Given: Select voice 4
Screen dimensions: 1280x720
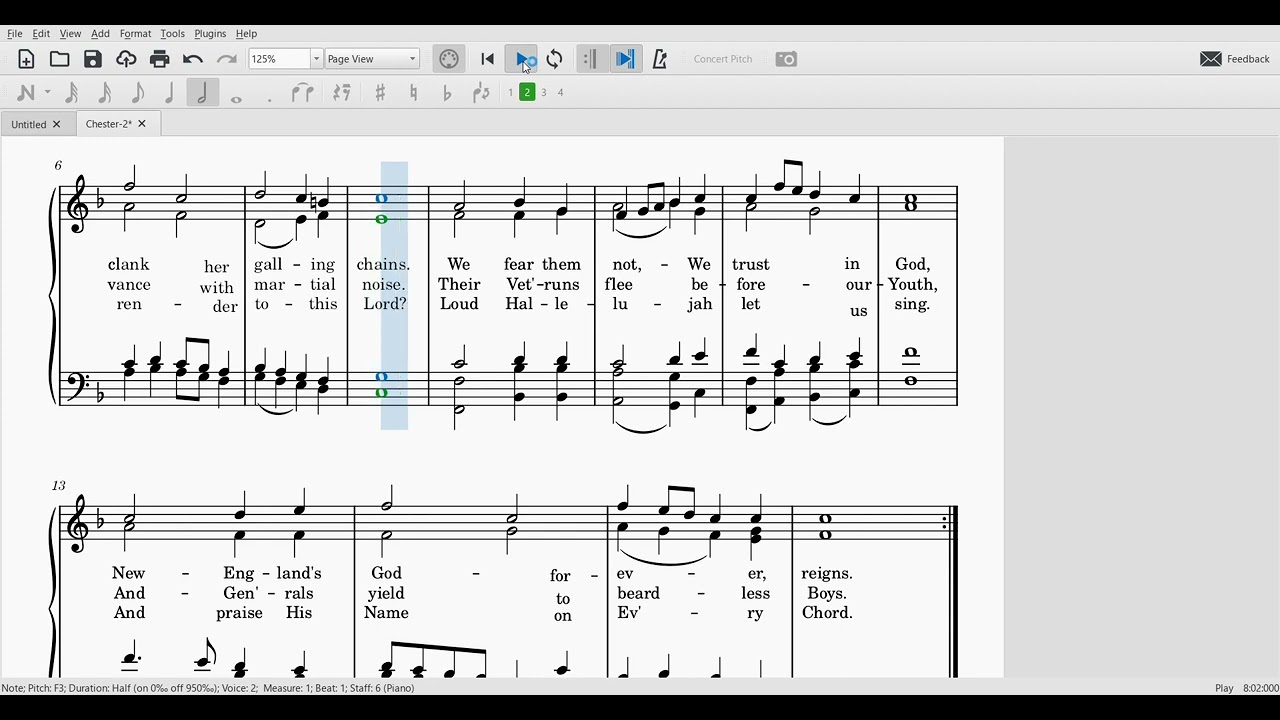Looking at the screenshot, I should (561, 93).
